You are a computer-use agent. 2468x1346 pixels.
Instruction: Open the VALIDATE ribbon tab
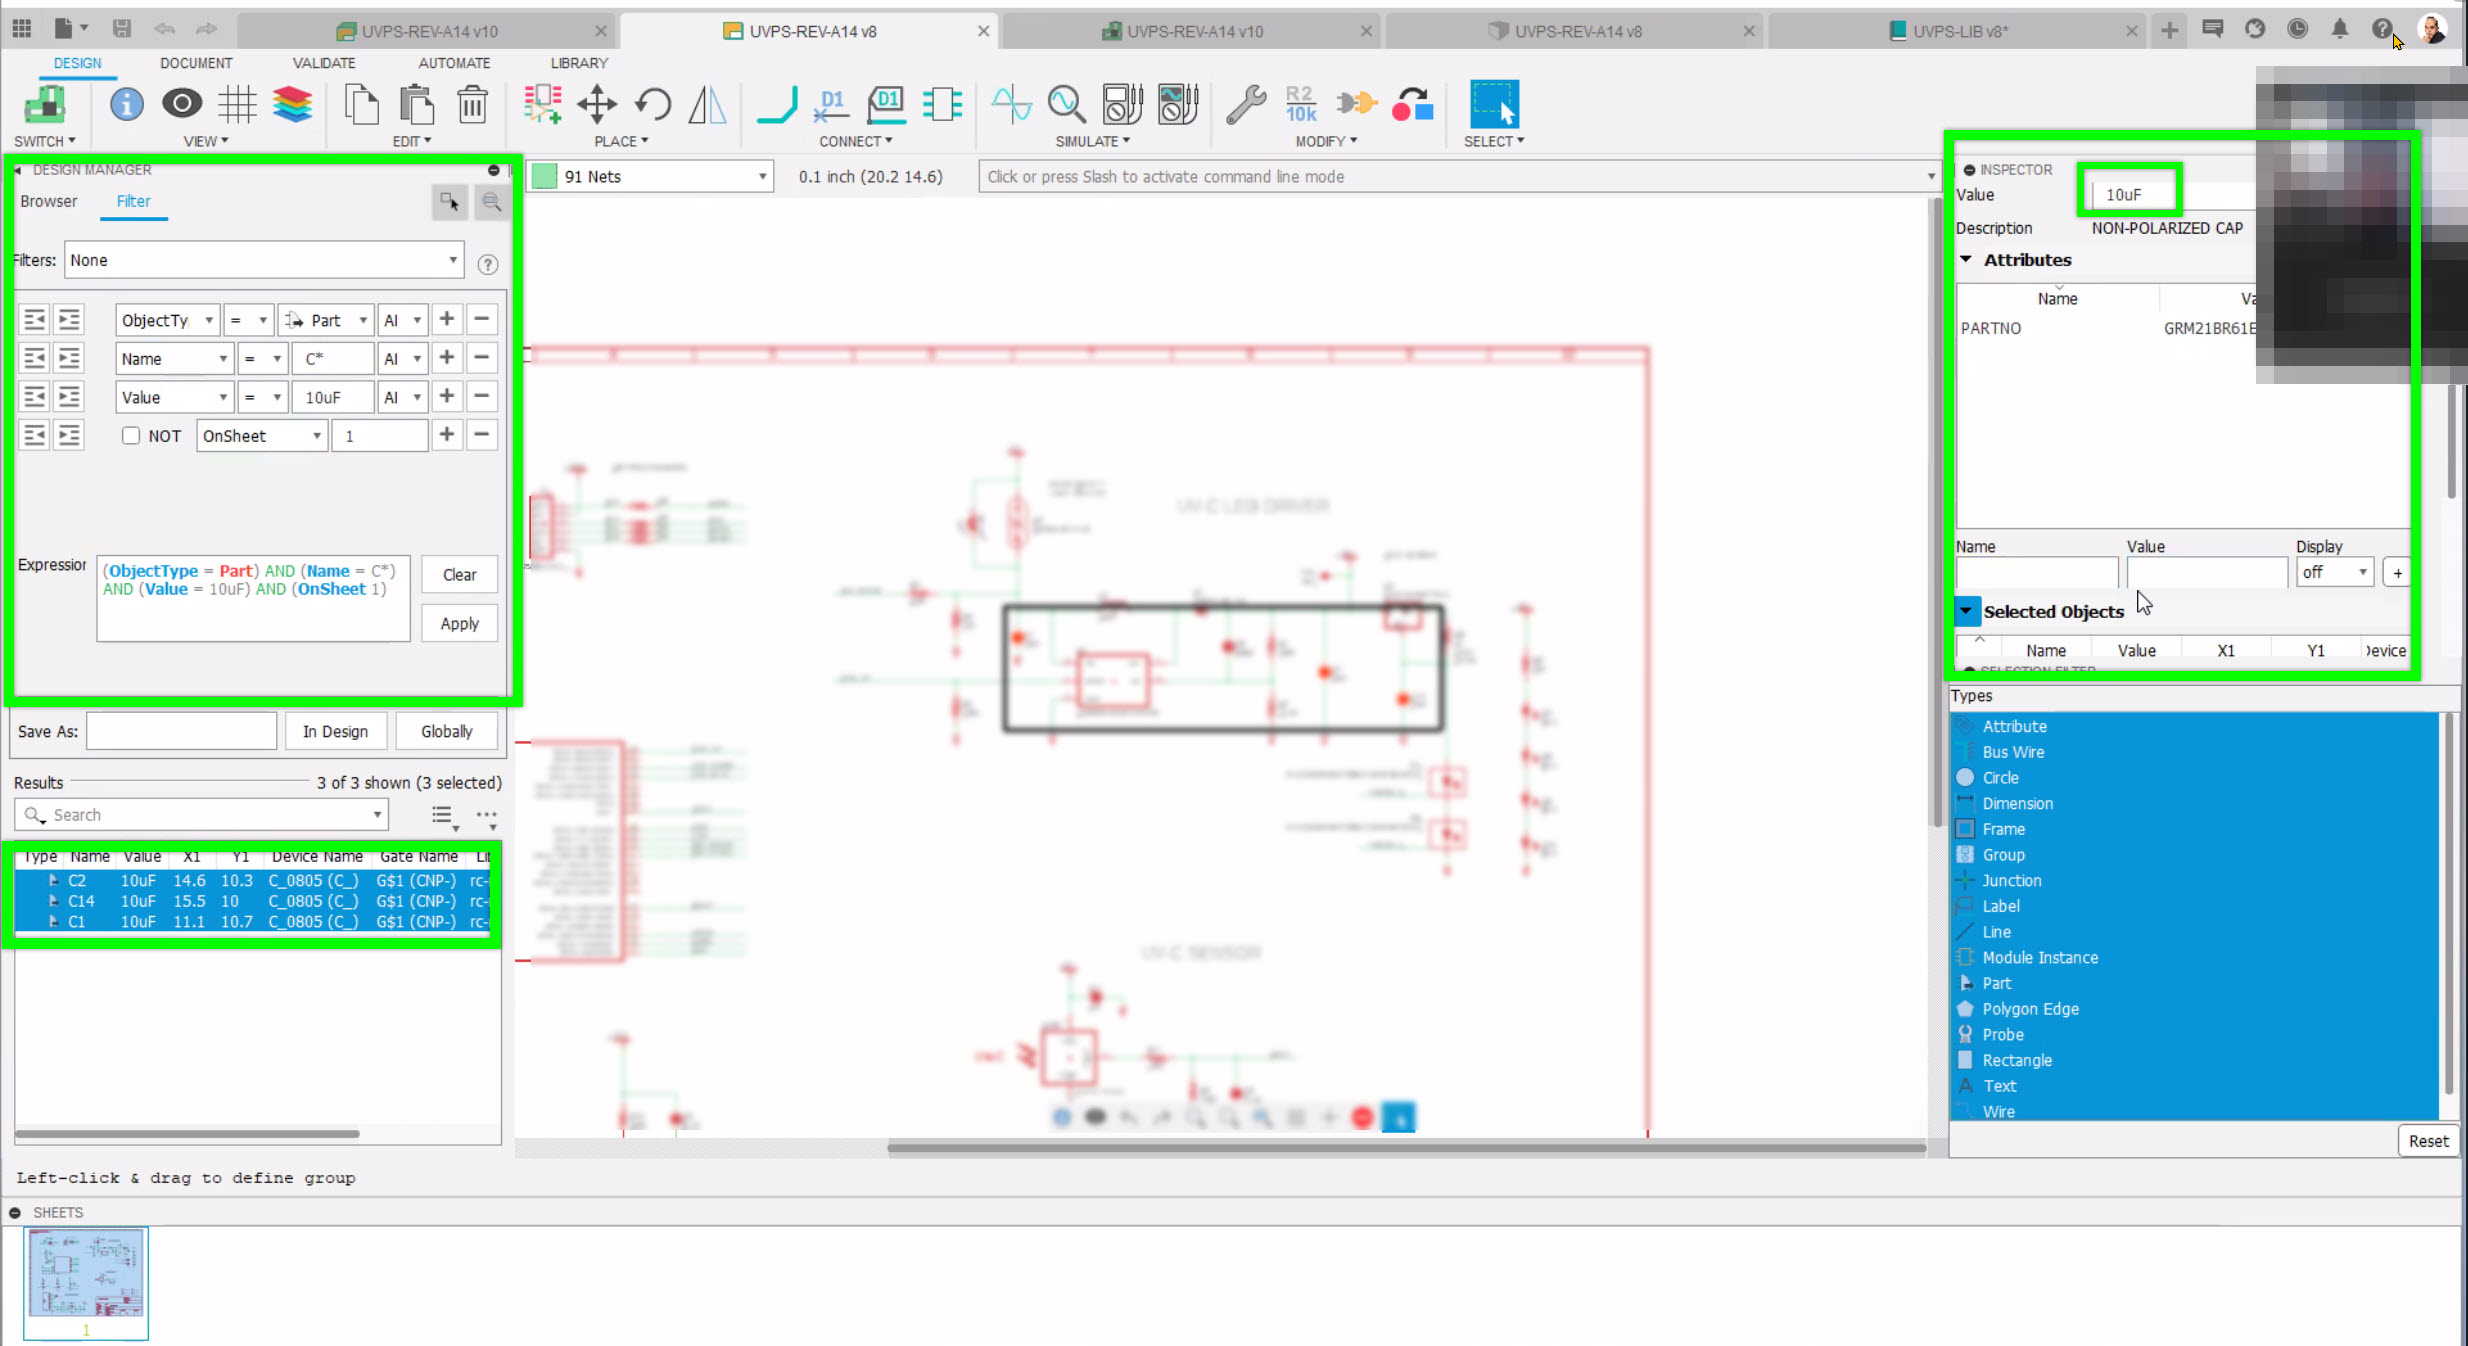tap(323, 63)
